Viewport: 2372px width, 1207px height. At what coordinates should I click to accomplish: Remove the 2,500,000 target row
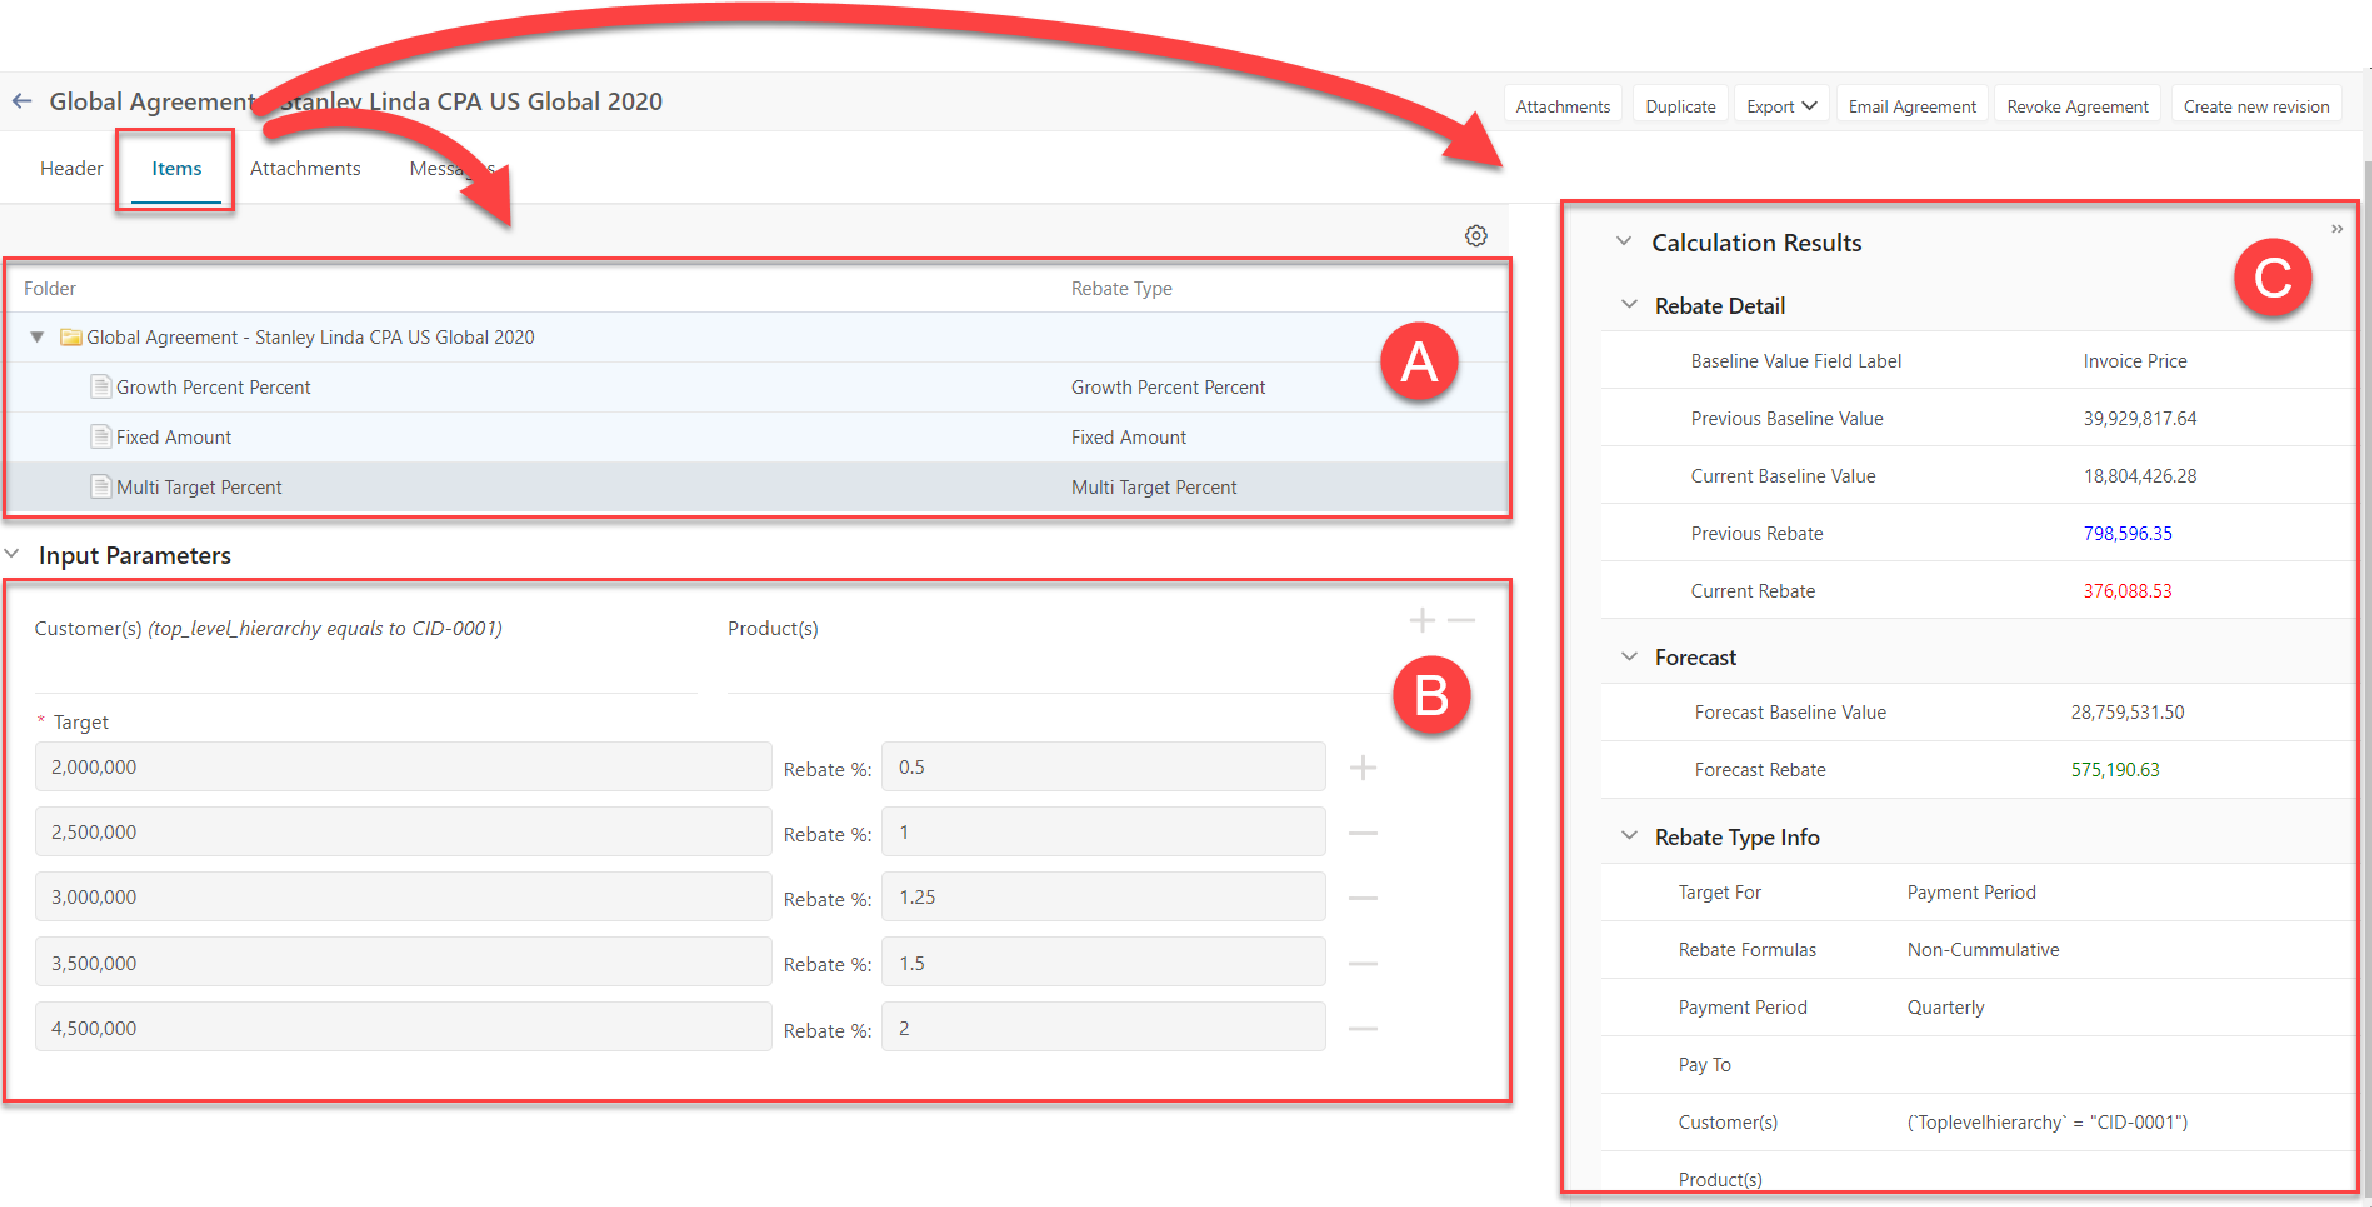[1362, 833]
